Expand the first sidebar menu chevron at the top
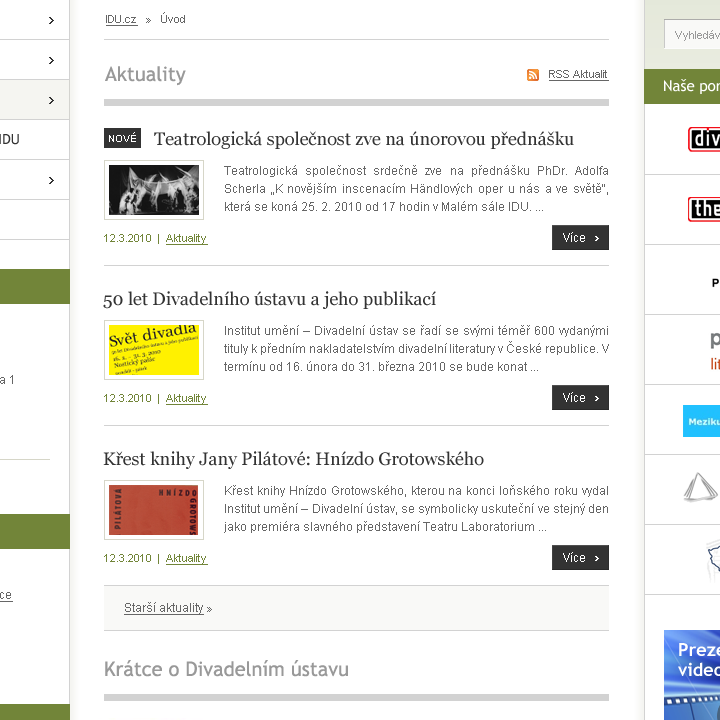Screen dimensions: 720x720 (51, 20)
